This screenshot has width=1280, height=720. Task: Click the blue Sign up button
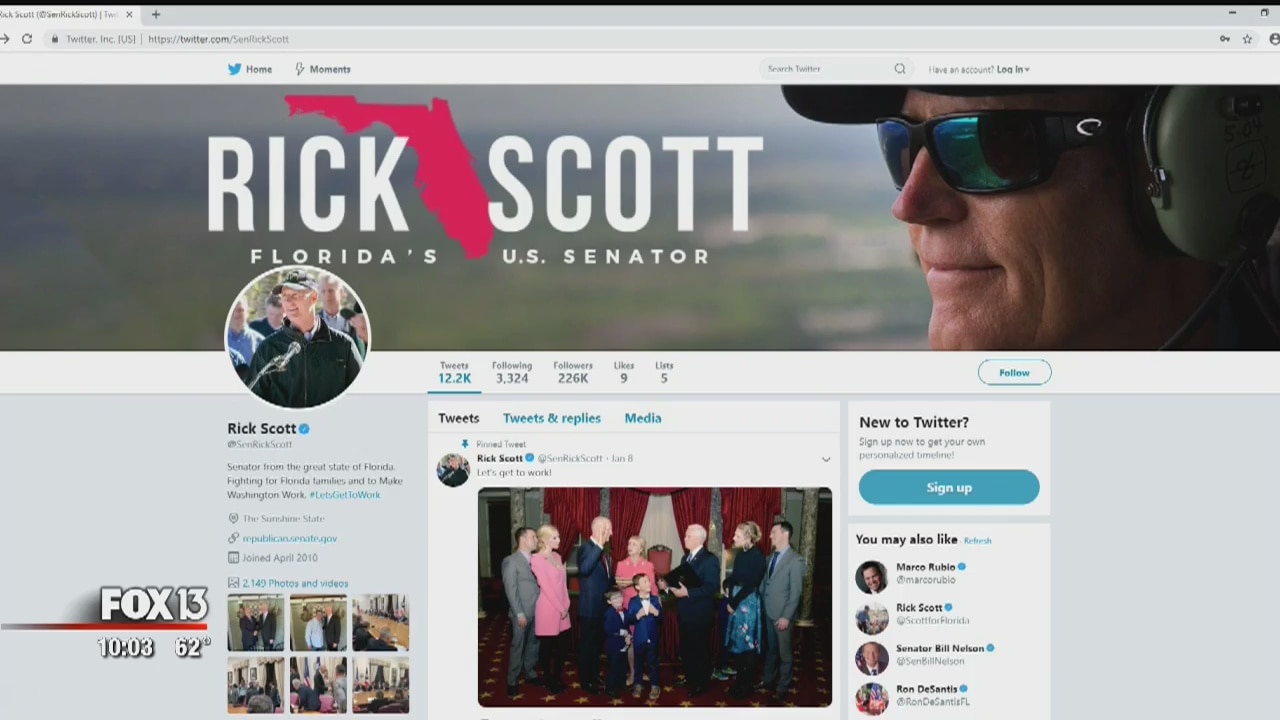948,487
